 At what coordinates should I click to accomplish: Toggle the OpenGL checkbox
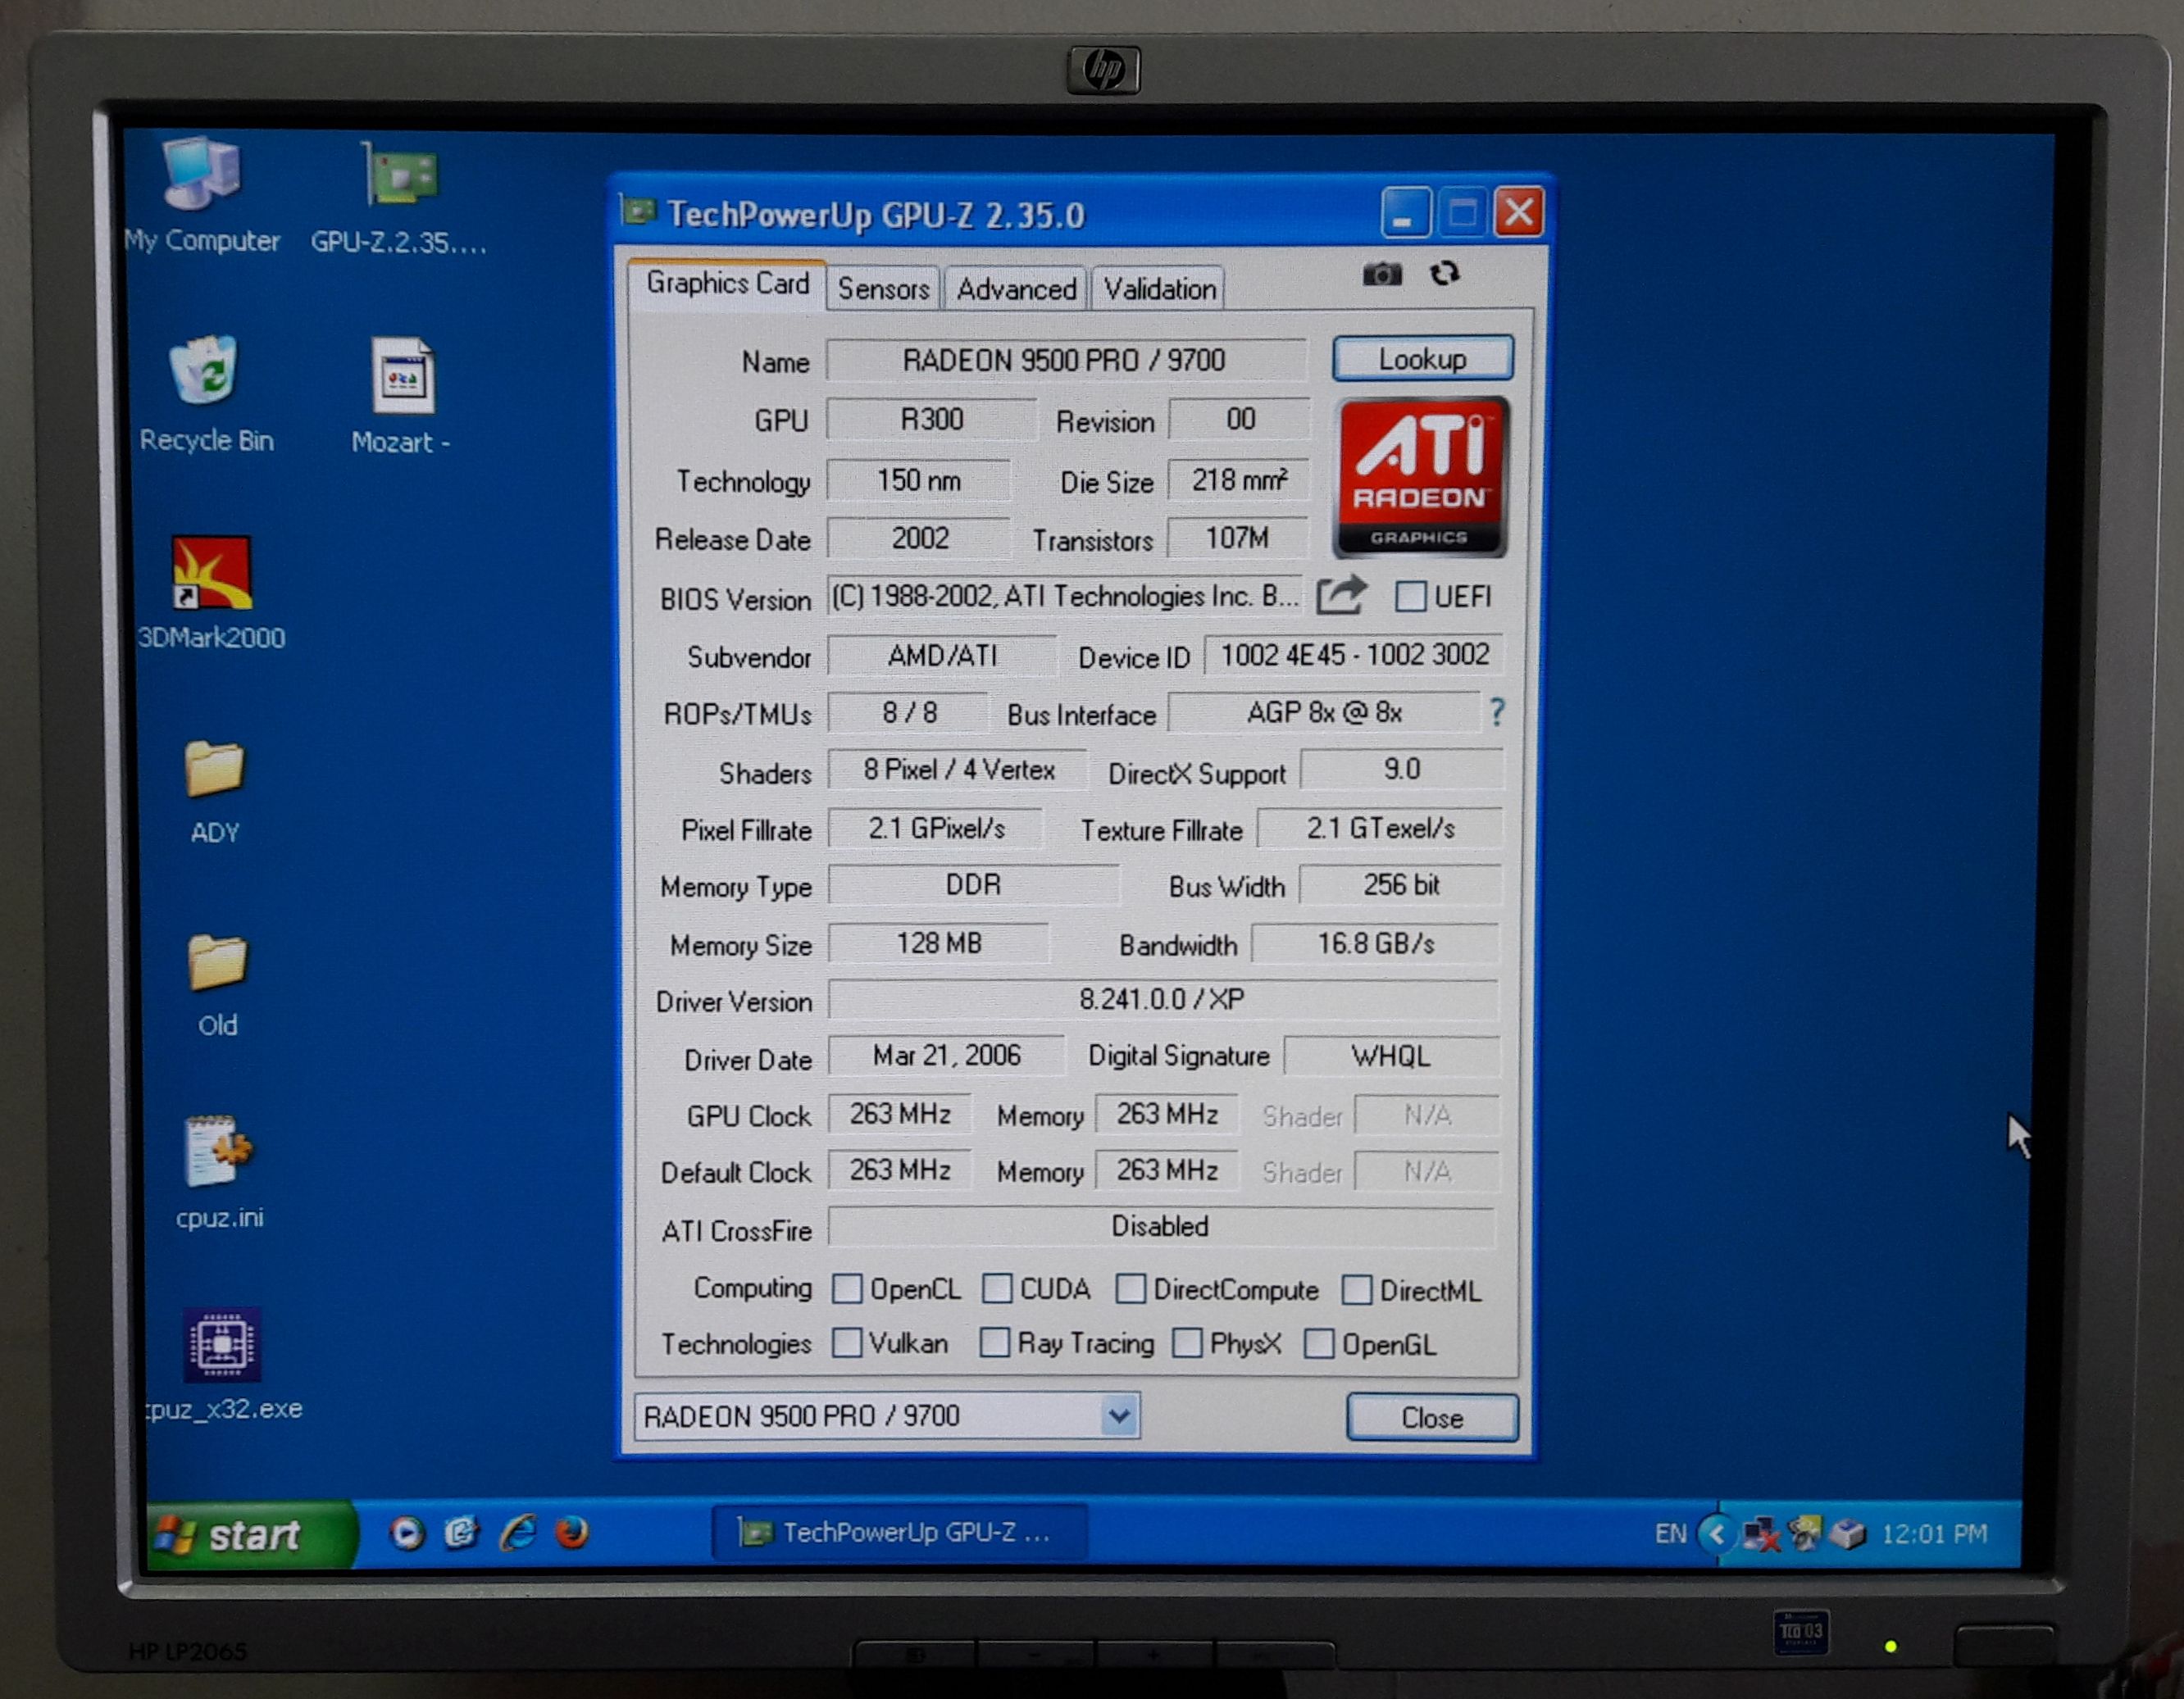point(1319,1344)
